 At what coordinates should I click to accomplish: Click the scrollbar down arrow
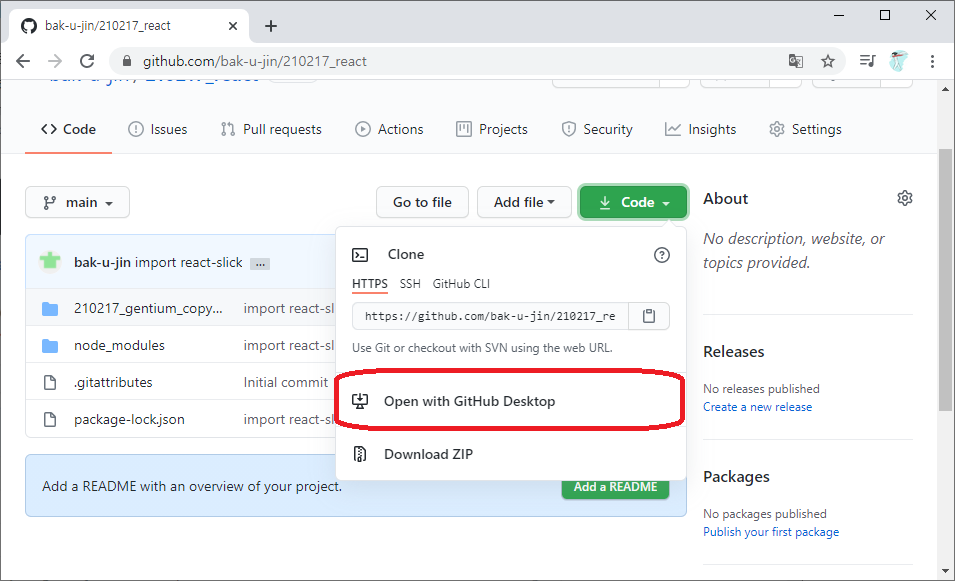pyautogui.click(x=945, y=571)
